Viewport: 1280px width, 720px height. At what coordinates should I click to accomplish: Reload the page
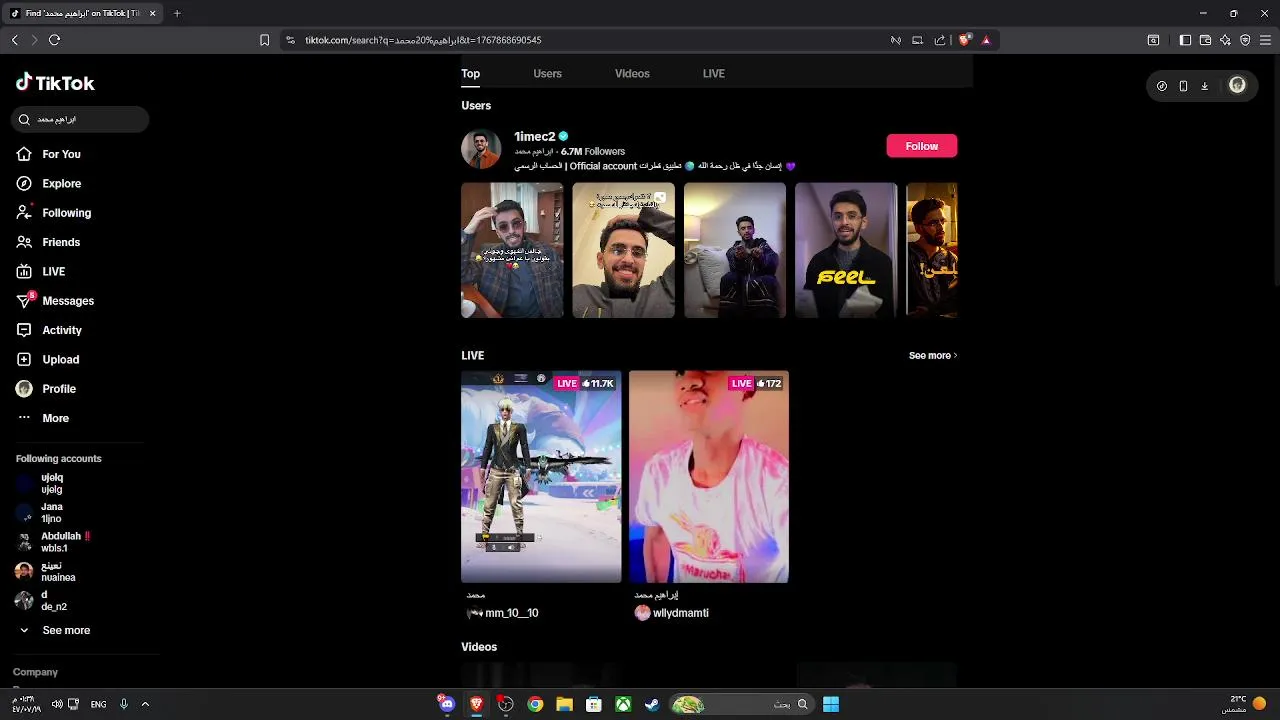pos(54,40)
